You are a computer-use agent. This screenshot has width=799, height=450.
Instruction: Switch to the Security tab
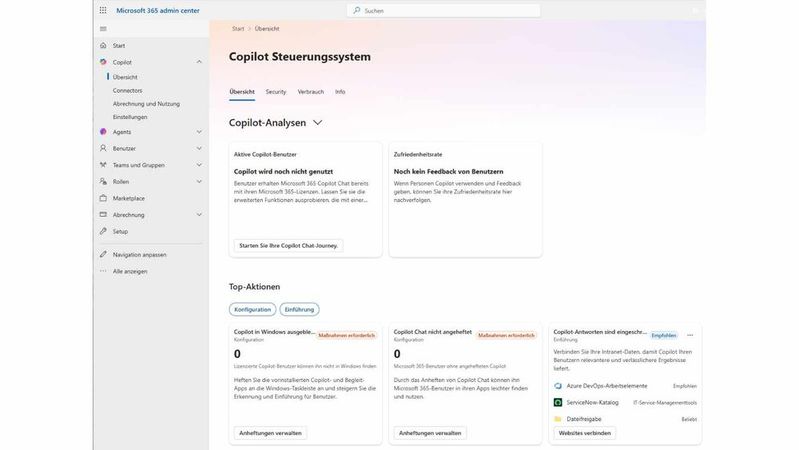click(276, 92)
